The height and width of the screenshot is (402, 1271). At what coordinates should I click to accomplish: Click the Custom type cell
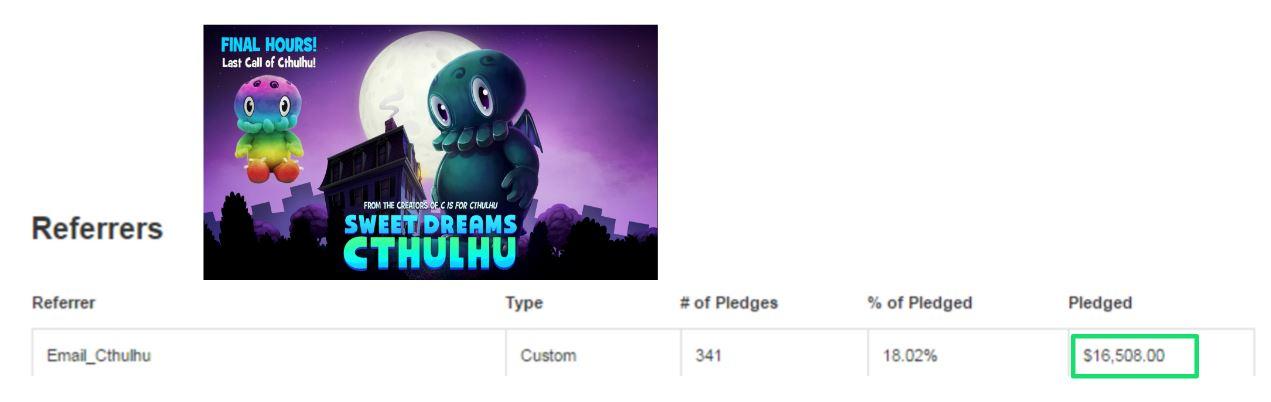(x=548, y=355)
